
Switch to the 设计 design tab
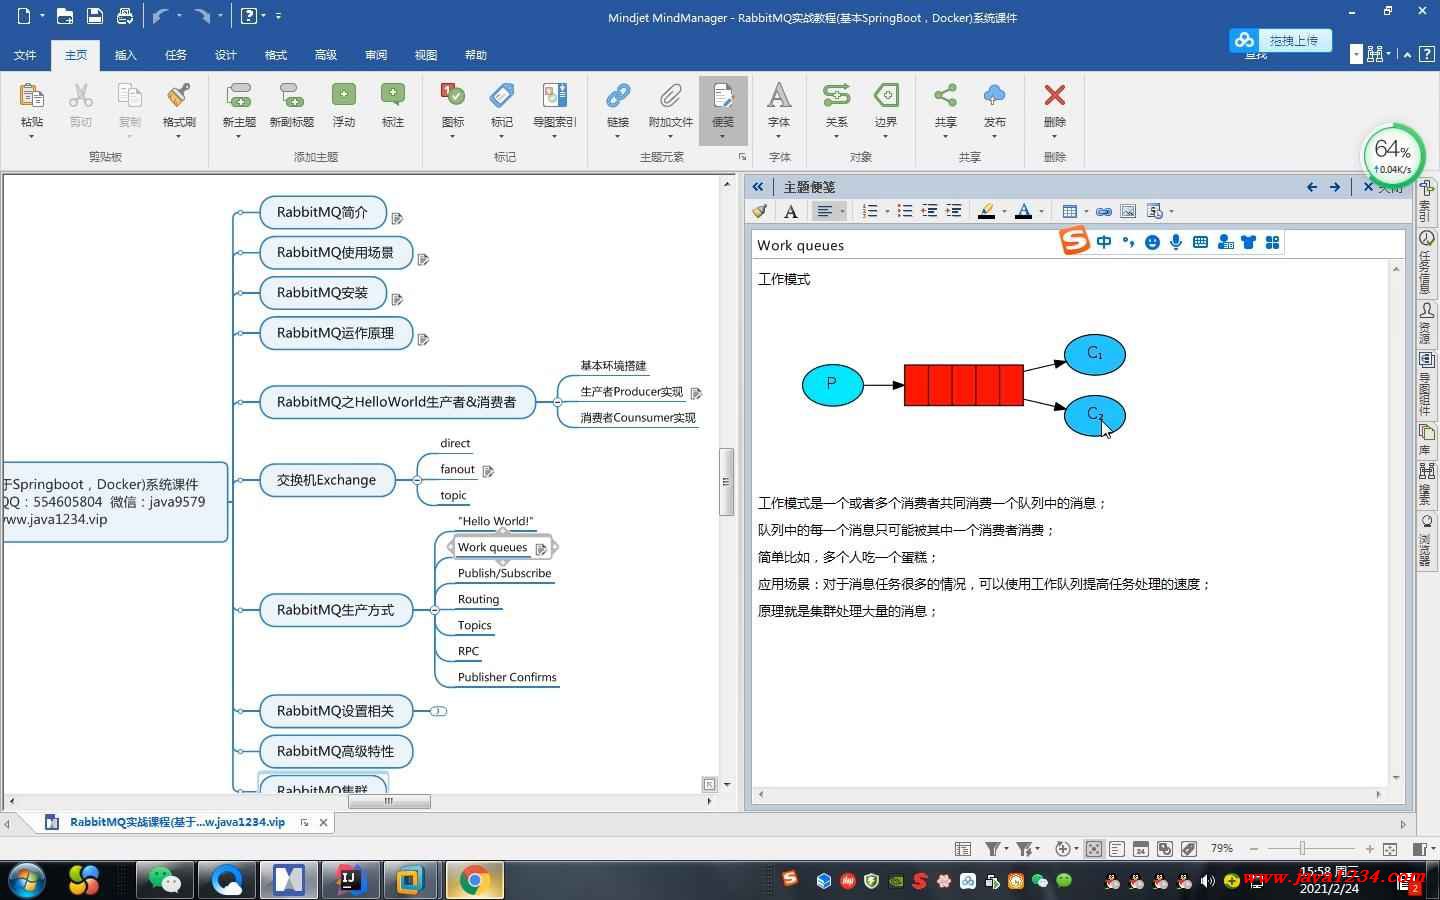pyautogui.click(x=225, y=55)
